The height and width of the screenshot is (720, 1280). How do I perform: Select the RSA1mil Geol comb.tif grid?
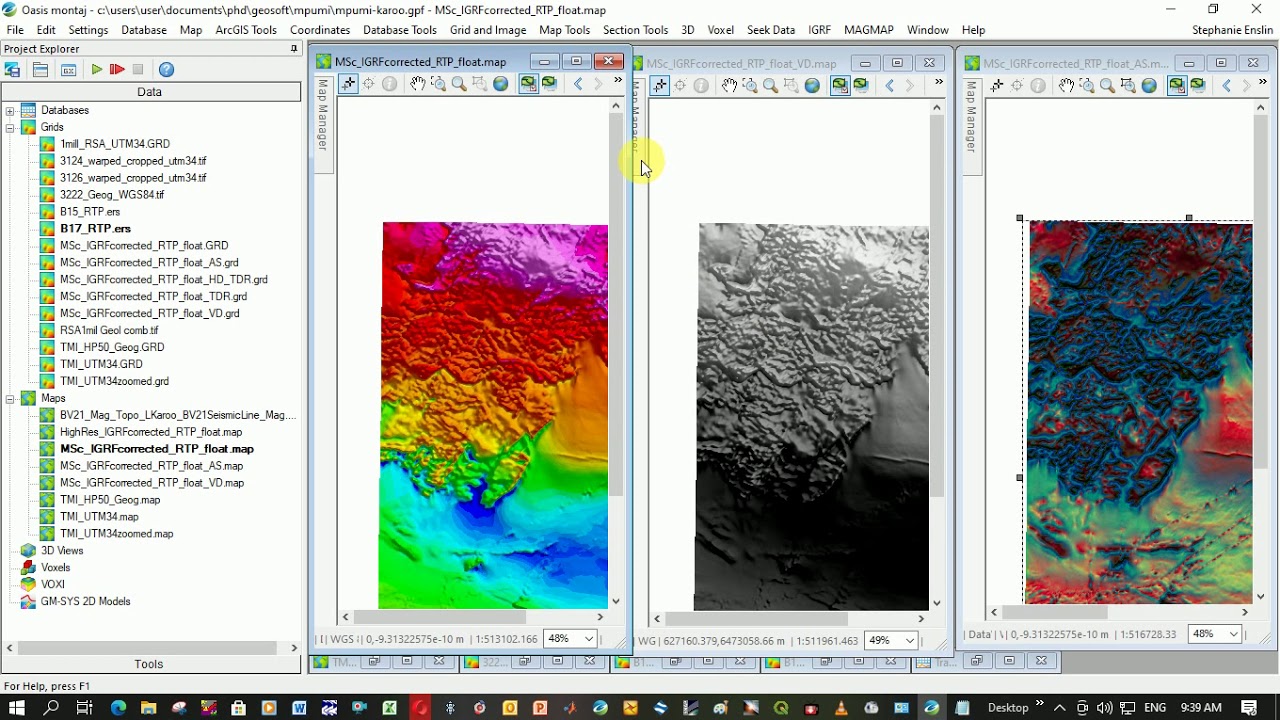pos(109,330)
